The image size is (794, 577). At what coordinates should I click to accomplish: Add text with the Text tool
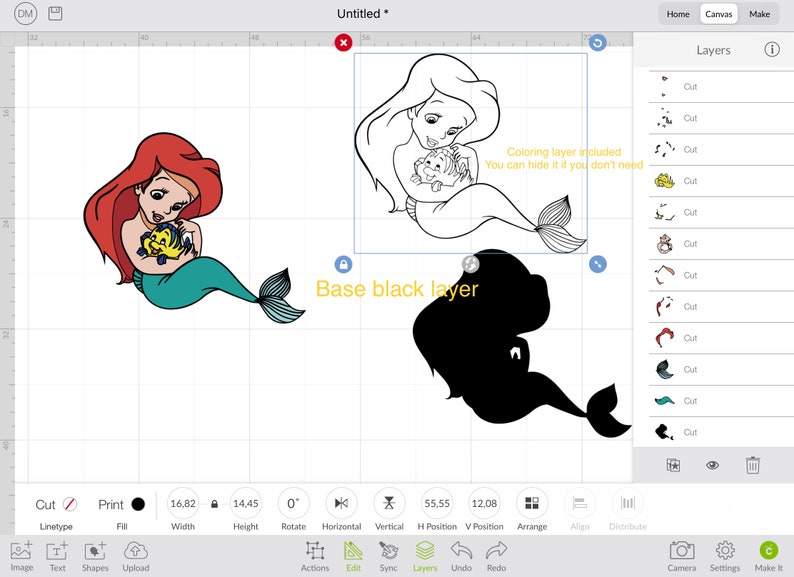point(57,556)
